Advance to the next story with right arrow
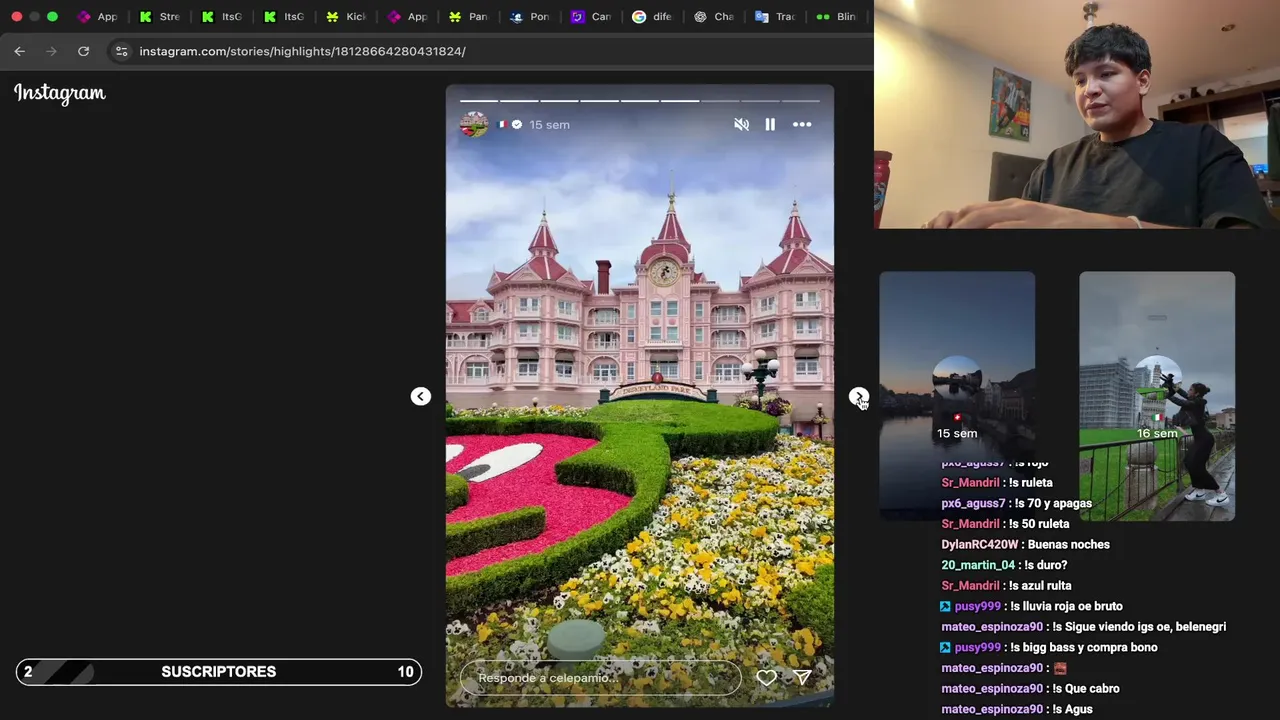The image size is (1280, 720). (x=858, y=397)
